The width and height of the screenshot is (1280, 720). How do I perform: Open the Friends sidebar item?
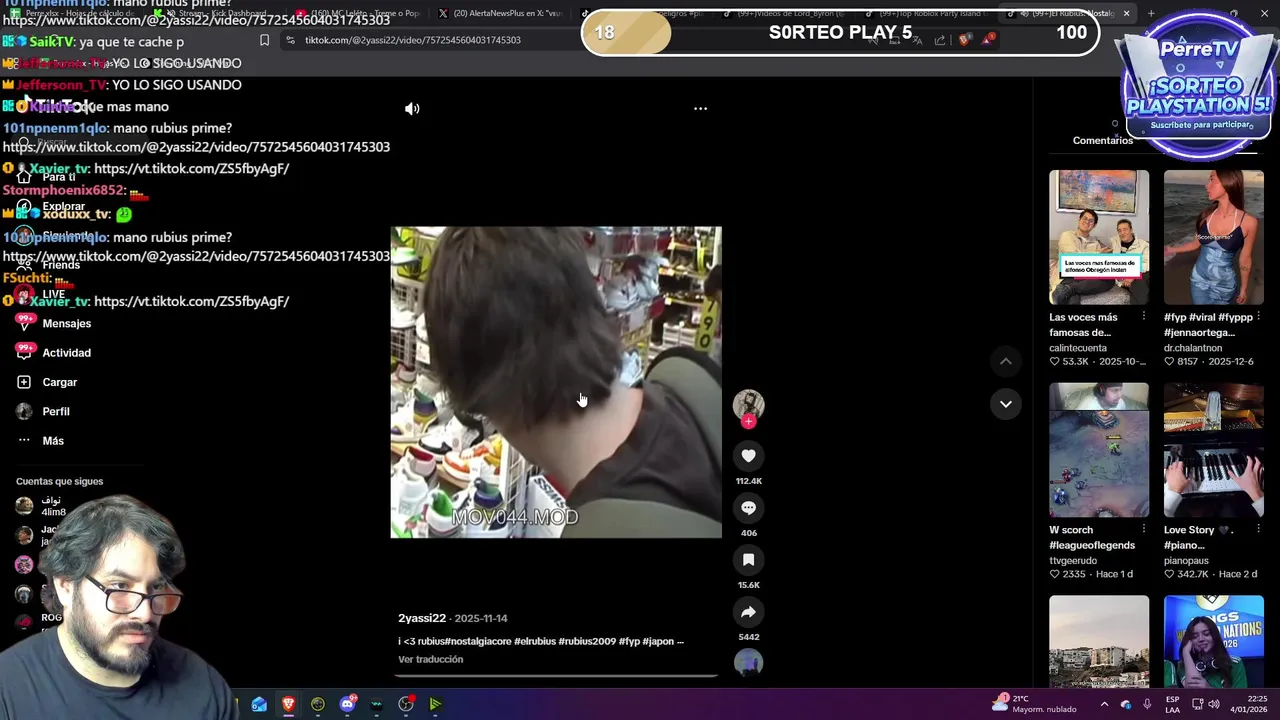pyautogui.click(x=47, y=265)
